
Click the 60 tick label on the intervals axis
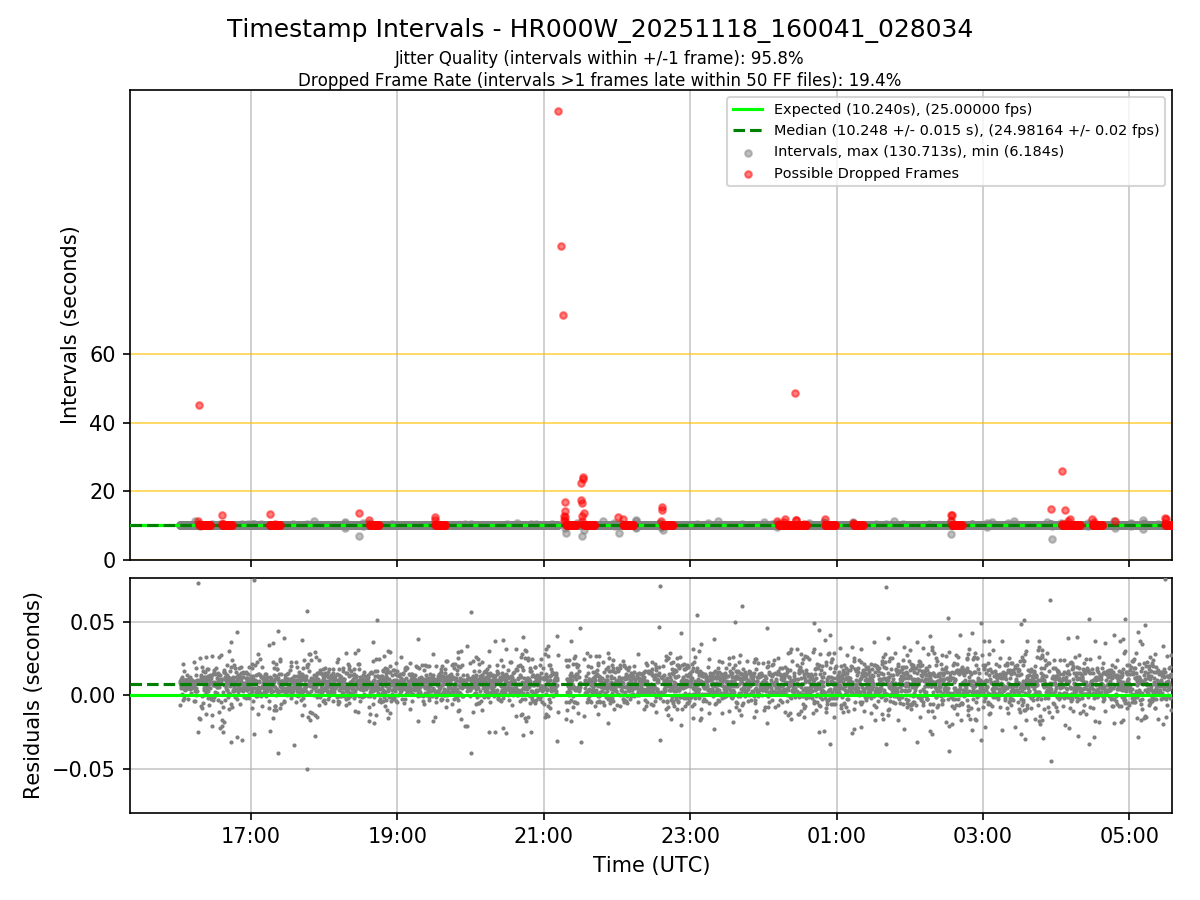[x=104, y=355]
